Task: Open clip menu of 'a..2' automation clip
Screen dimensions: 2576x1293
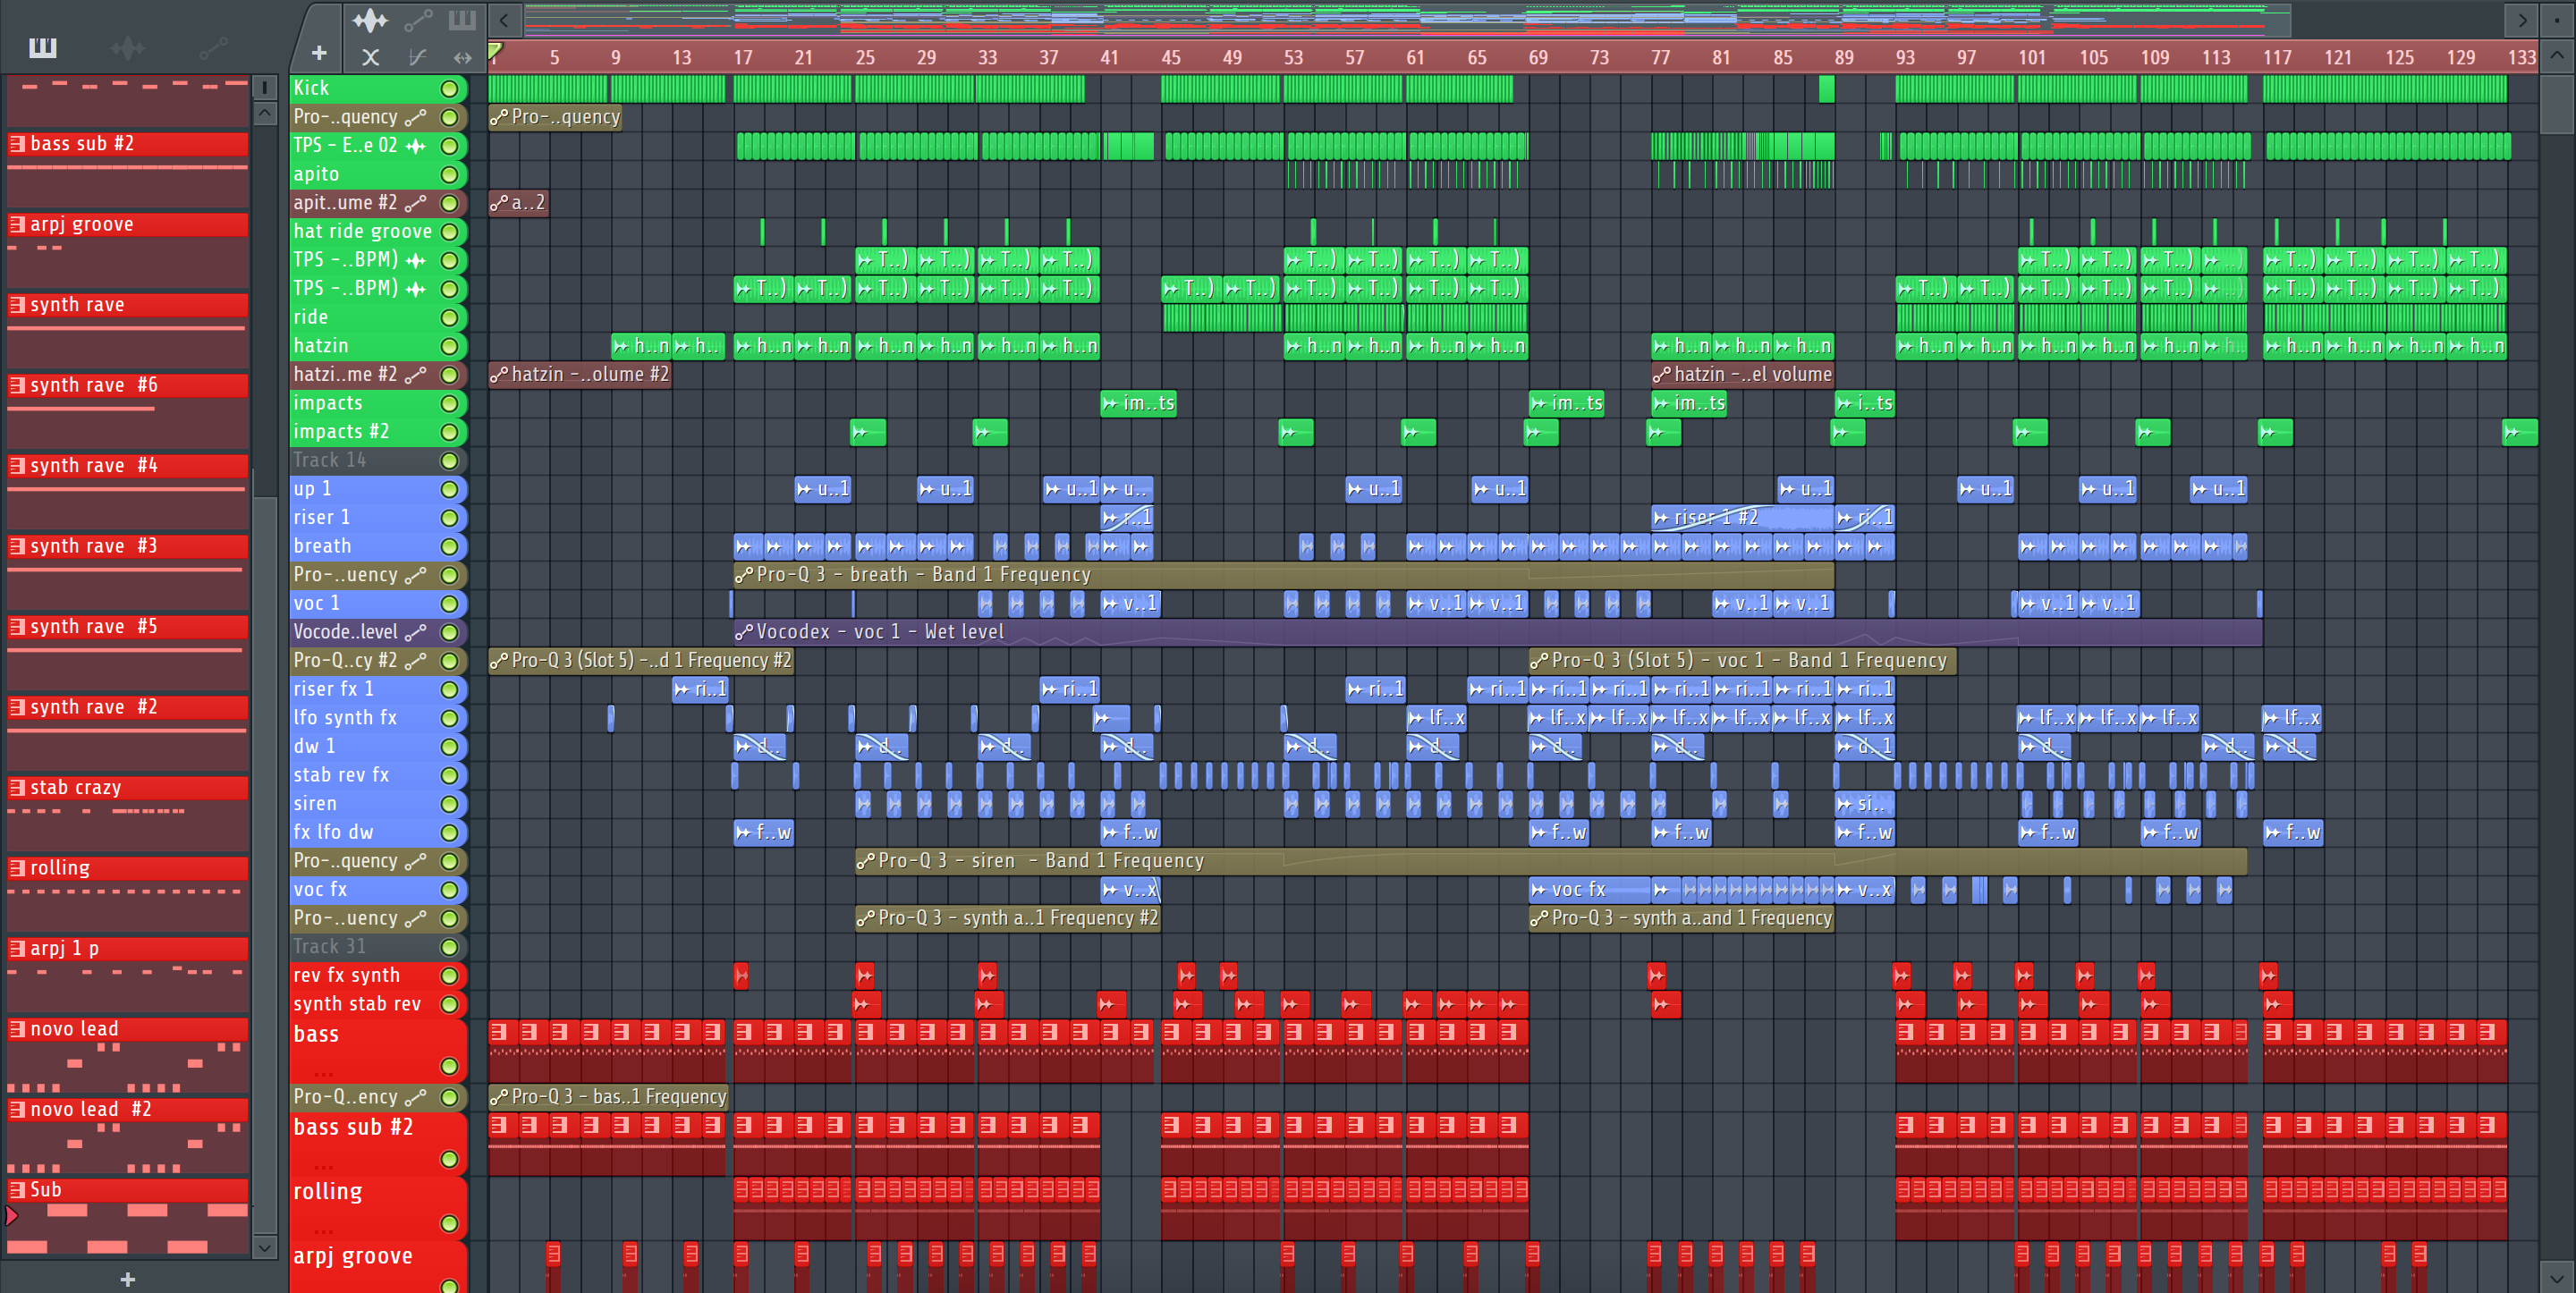Action: 499,203
